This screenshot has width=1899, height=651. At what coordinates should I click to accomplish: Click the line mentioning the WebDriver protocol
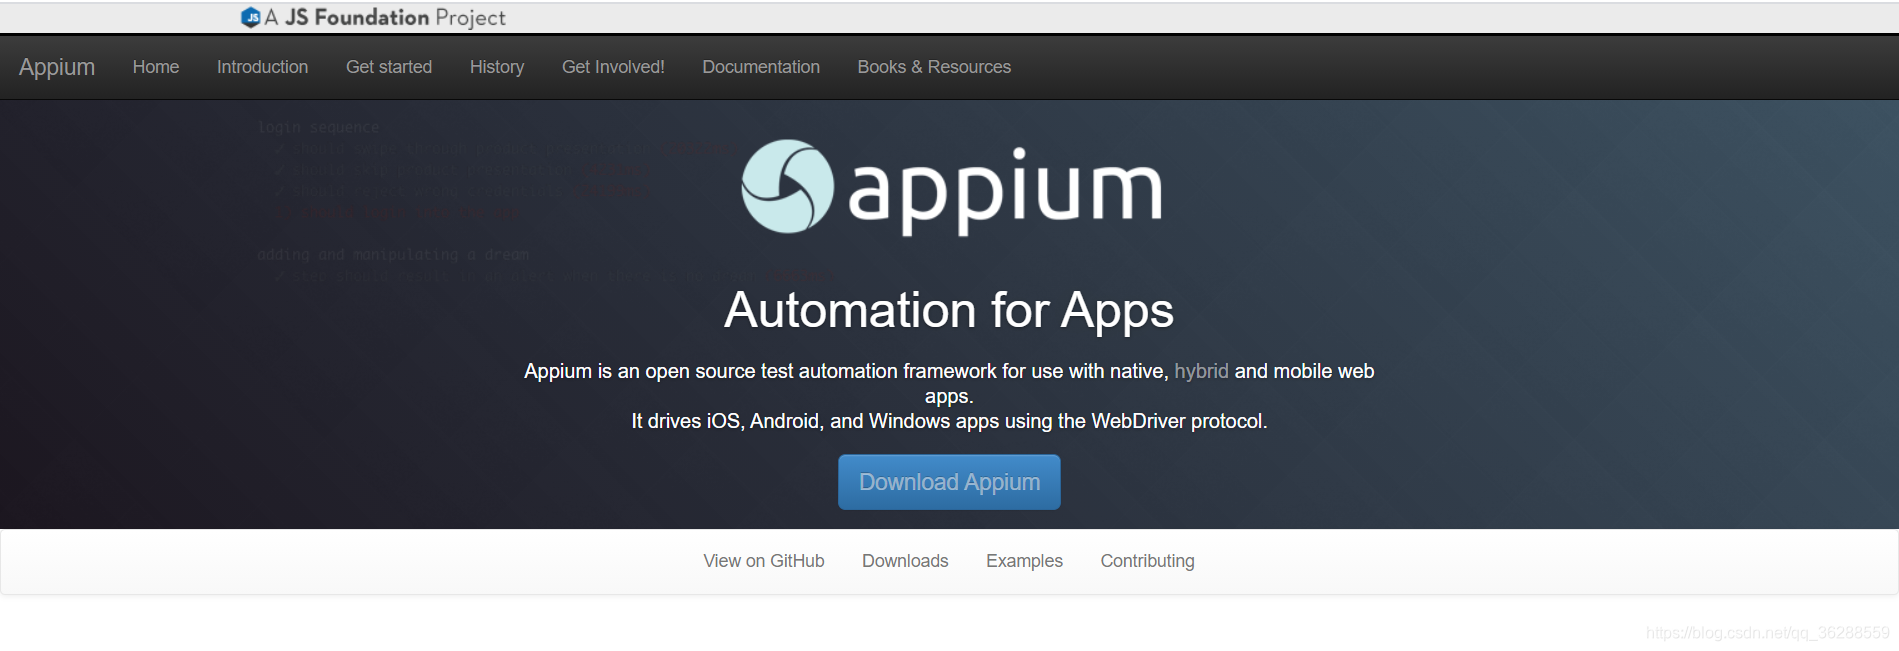[x=949, y=421]
